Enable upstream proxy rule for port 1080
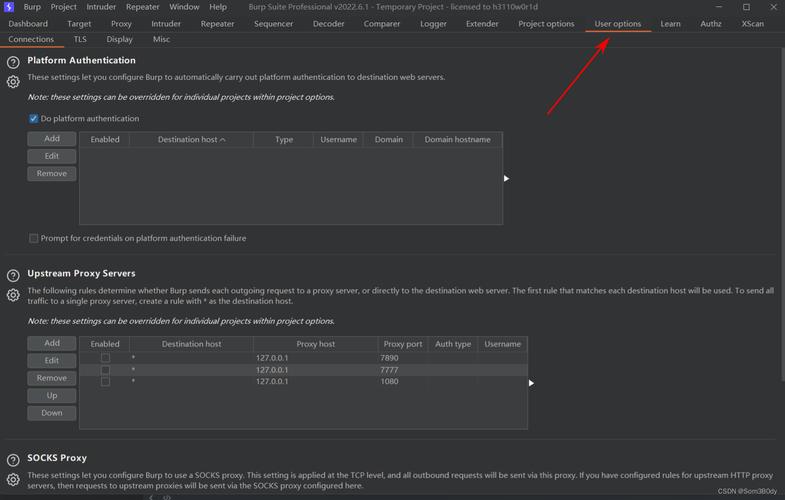The height and width of the screenshot is (500, 785). (x=105, y=381)
